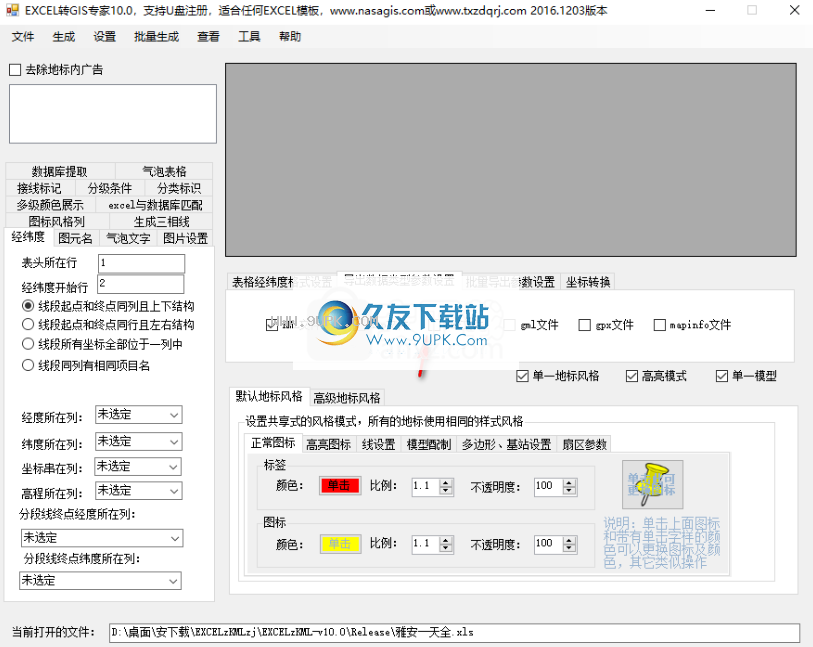This screenshot has height=647, width=813.
Task: Switch to 线设置 tab
Action: [x=379, y=444]
